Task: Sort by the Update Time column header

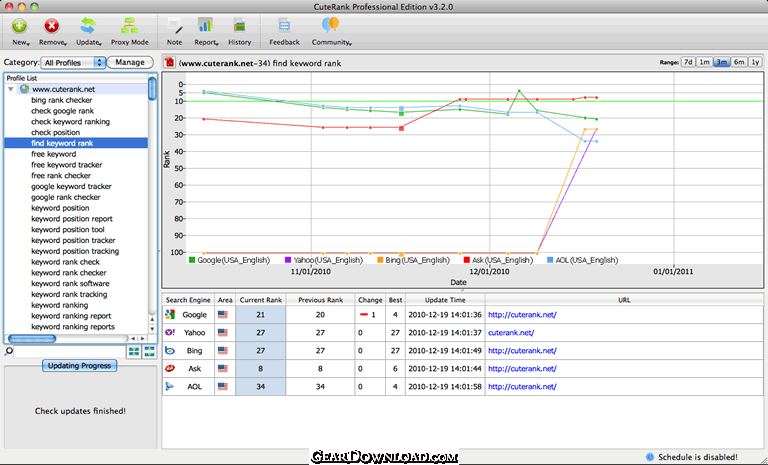Action: tap(445, 300)
